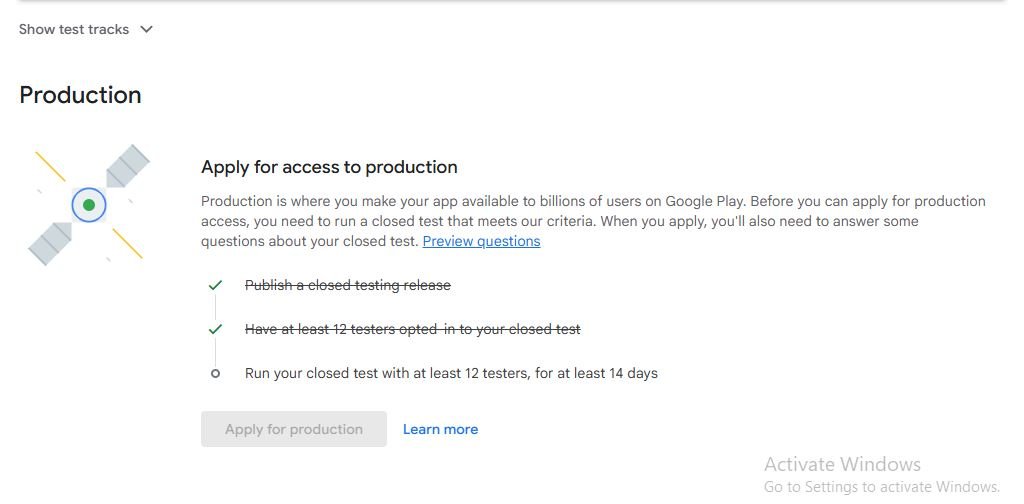Select the Publish a closed testing release step
The height and width of the screenshot is (504, 1024).
click(348, 285)
